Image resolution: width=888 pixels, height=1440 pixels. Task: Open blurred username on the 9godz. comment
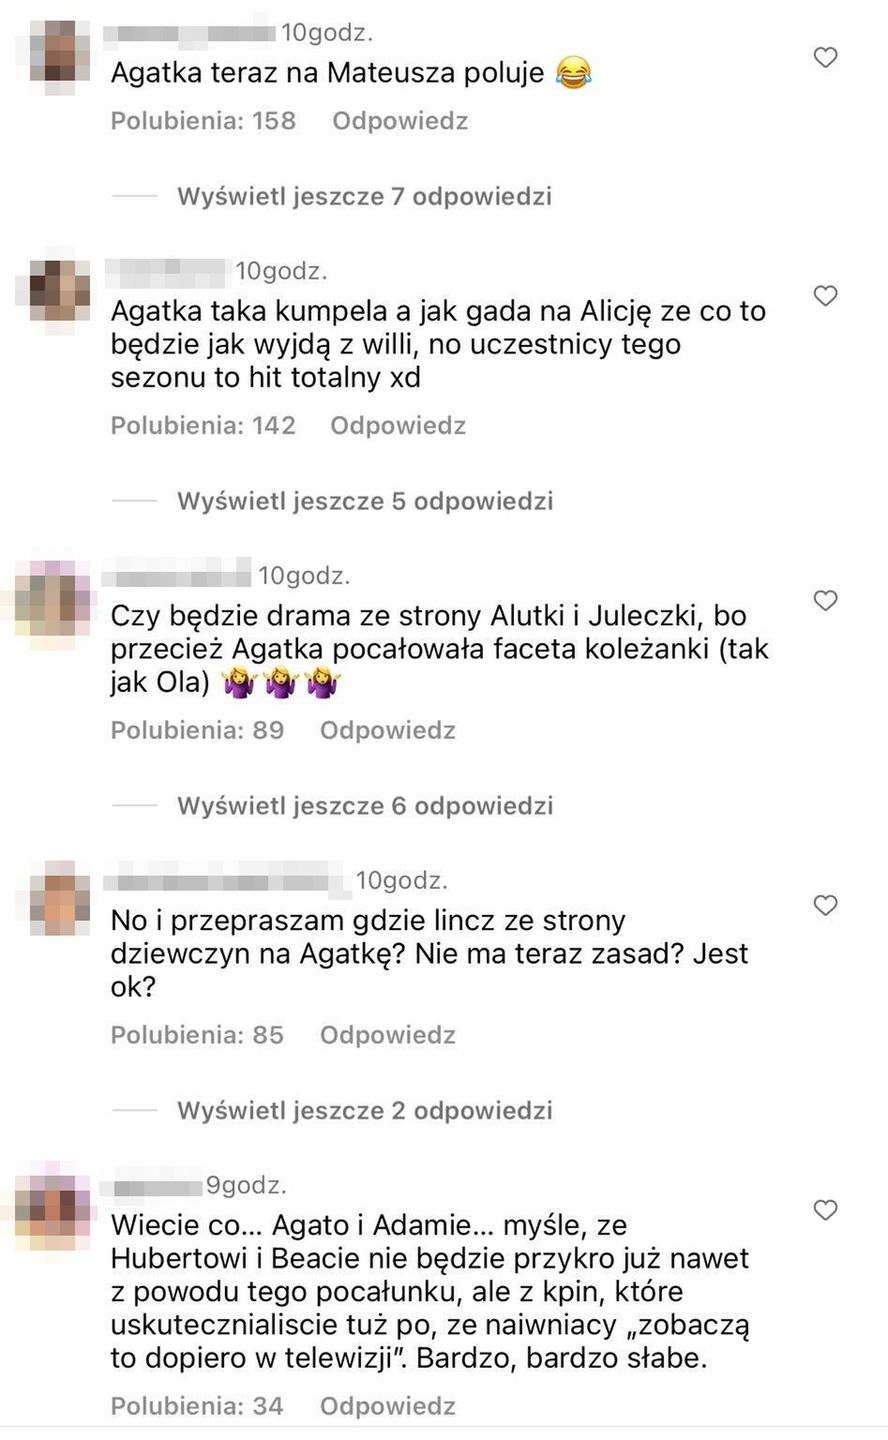click(x=157, y=1187)
